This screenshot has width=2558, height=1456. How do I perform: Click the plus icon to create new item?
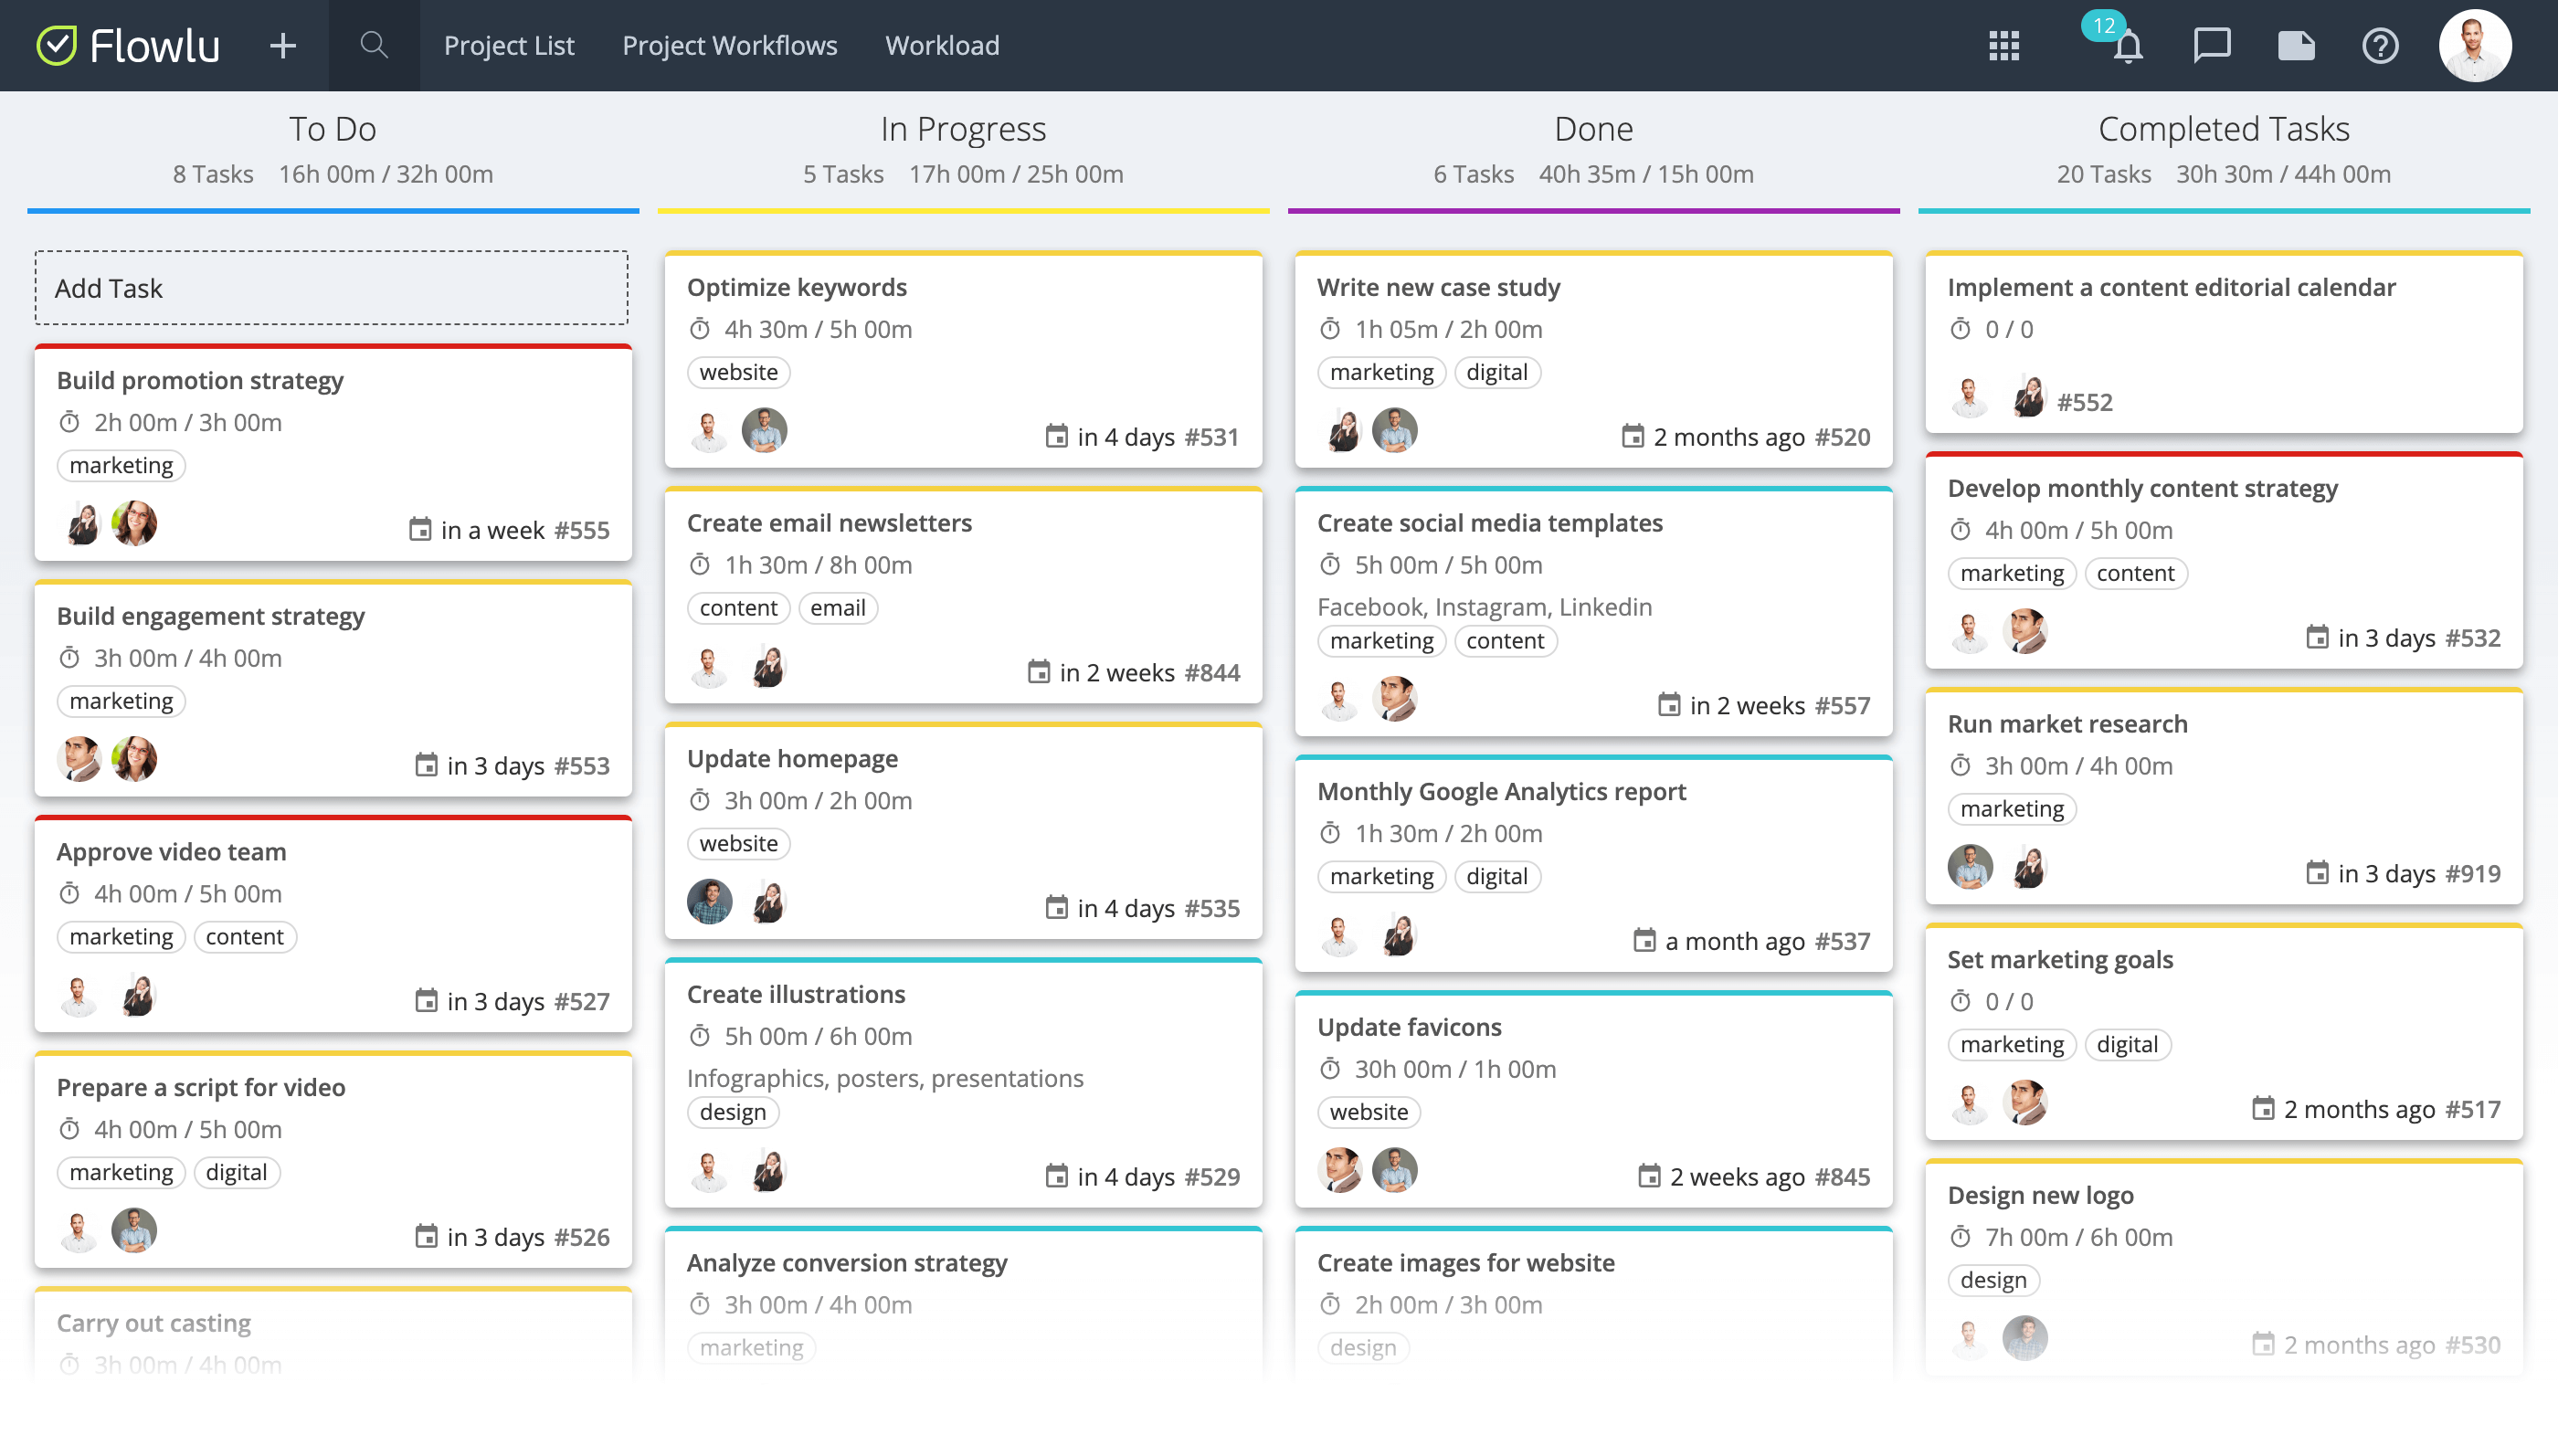[x=283, y=45]
